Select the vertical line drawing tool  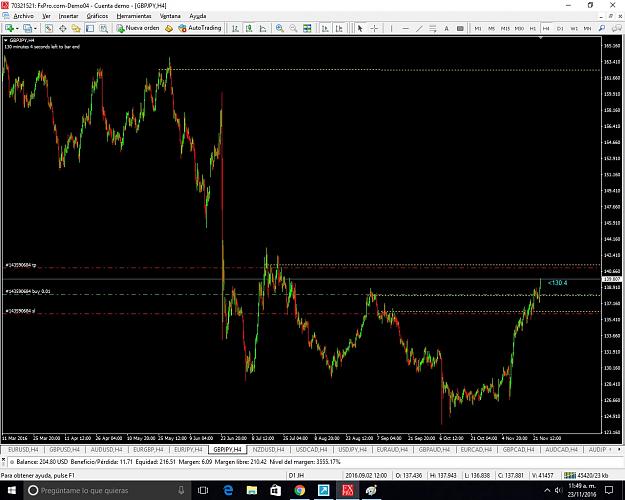pos(391,28)
